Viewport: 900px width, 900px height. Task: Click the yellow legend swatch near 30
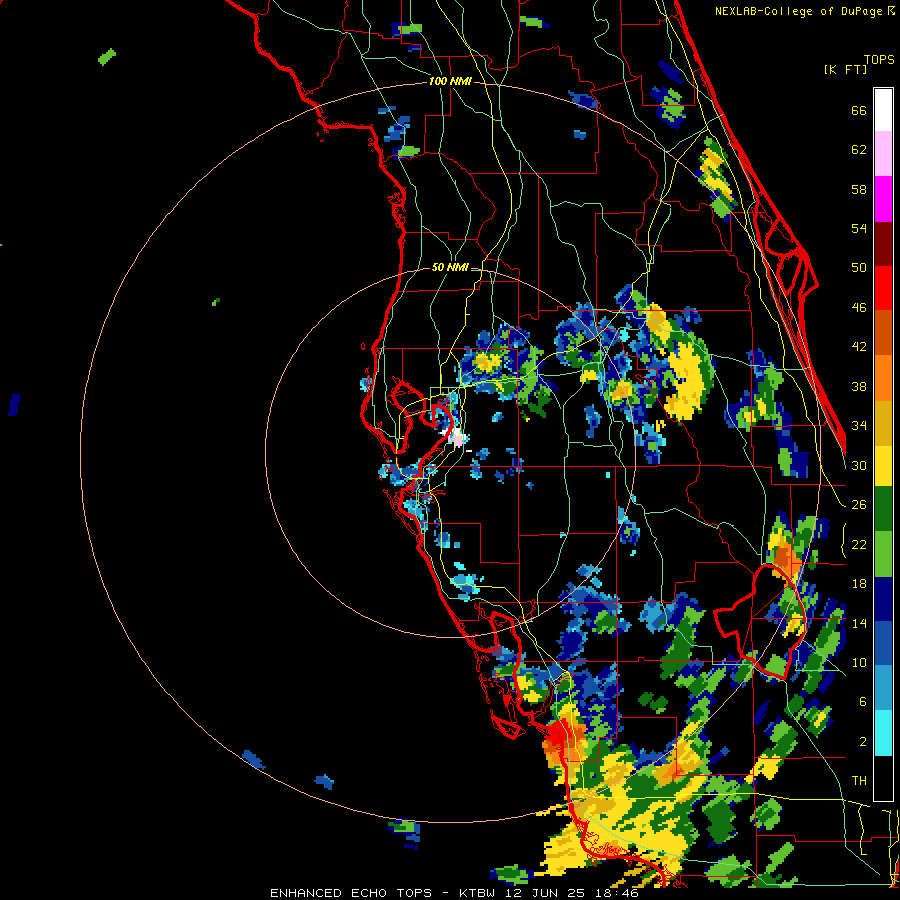click(x=883, y=466)
